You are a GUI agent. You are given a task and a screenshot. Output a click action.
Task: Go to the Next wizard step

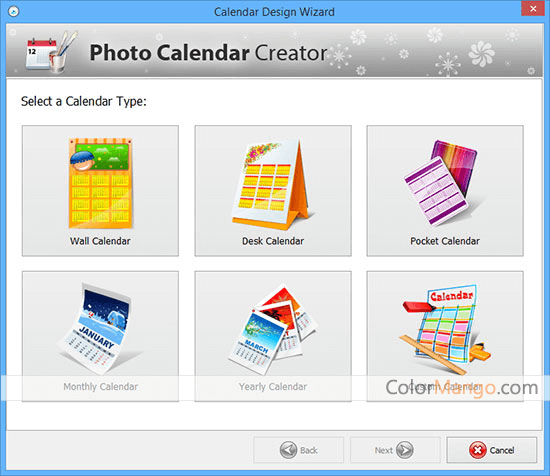tap(395, 450)
